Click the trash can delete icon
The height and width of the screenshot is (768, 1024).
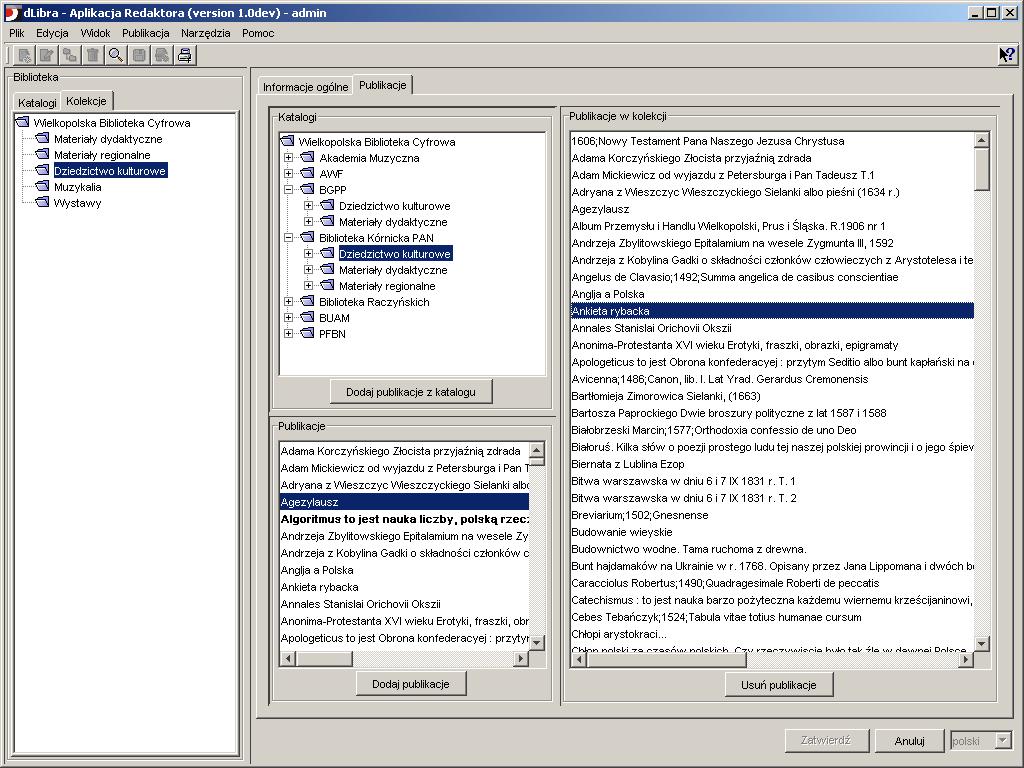pos(93,56)
